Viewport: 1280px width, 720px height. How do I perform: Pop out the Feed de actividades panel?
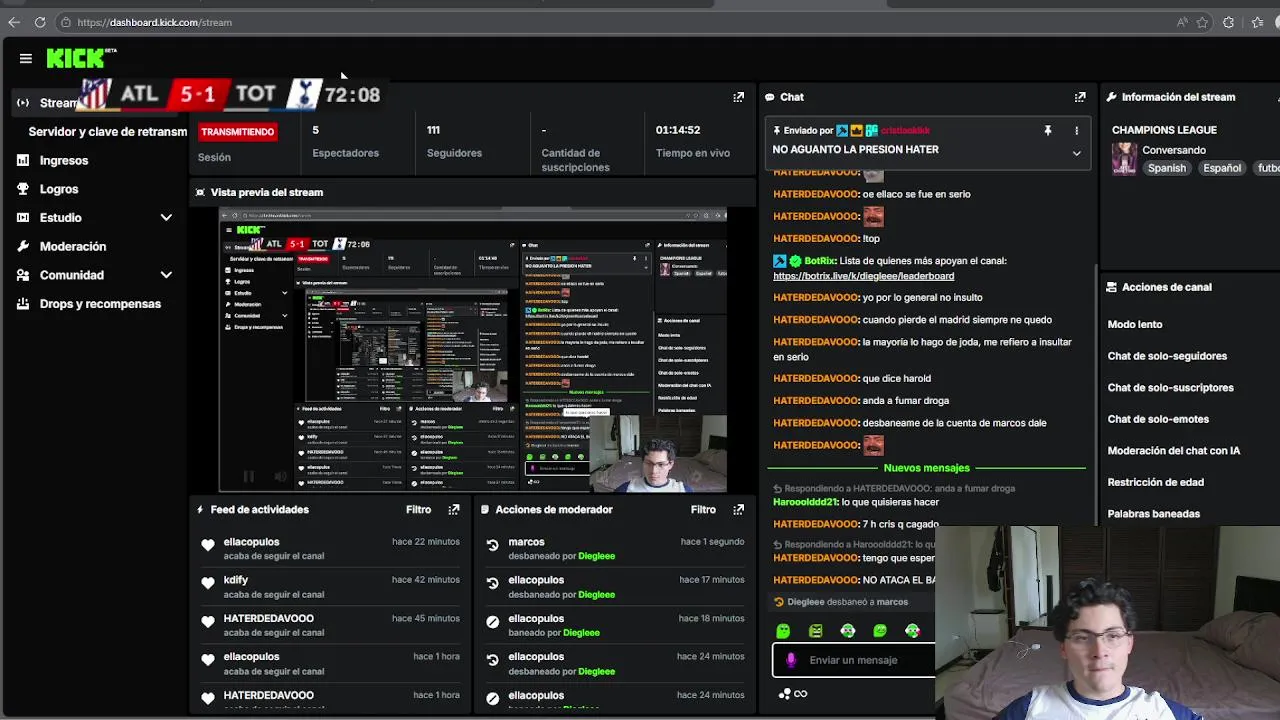(x=454, y=509)
